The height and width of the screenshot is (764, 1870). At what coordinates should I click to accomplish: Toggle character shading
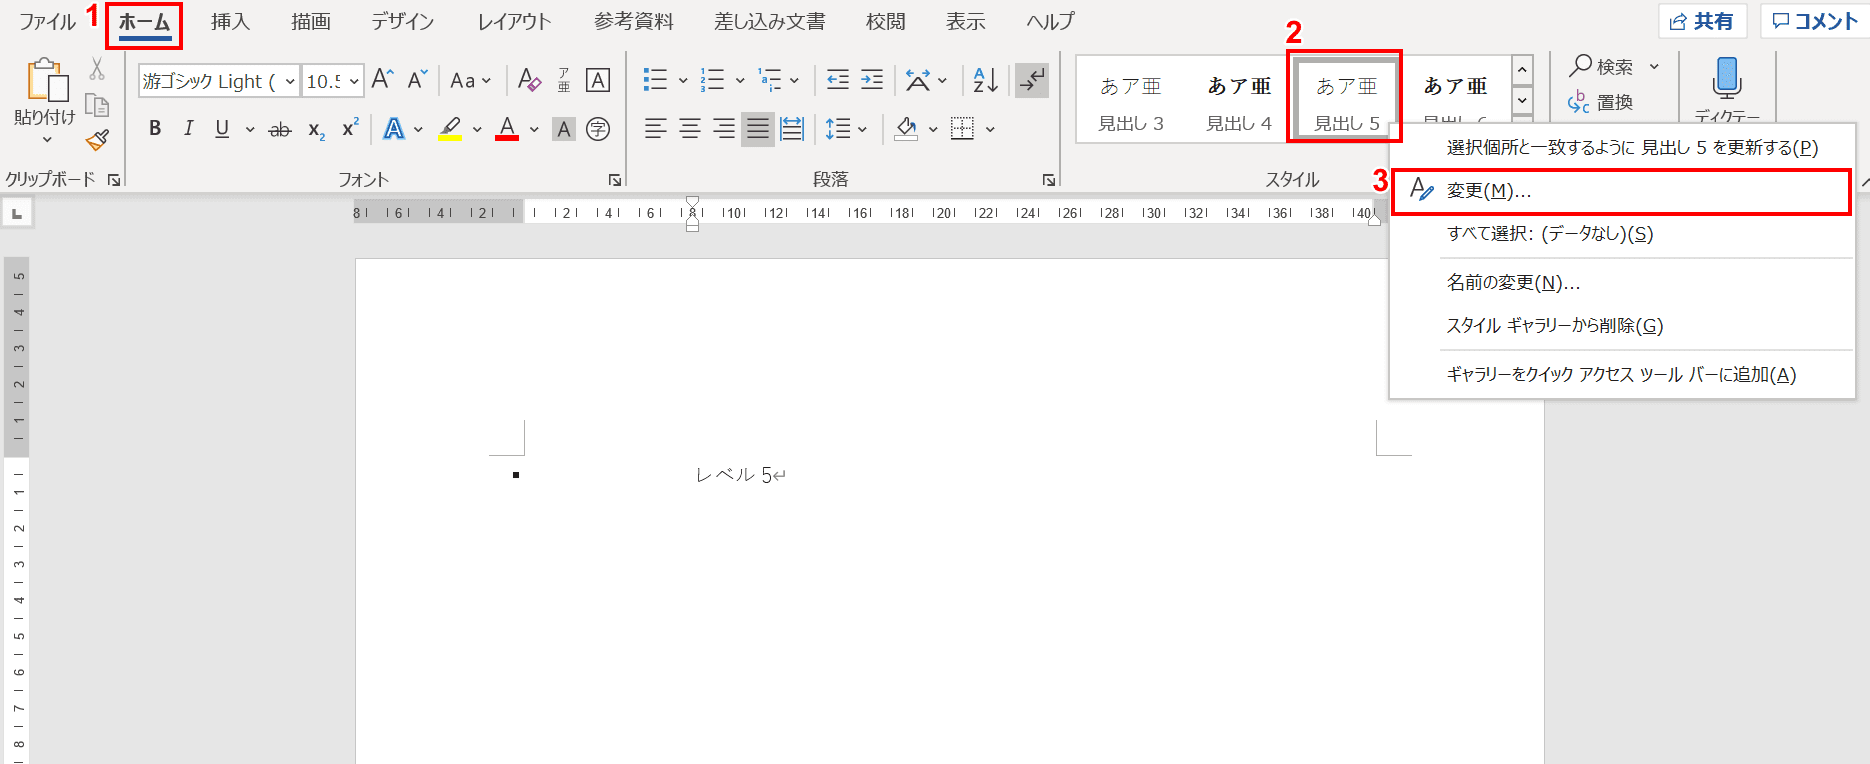[564, 128]
